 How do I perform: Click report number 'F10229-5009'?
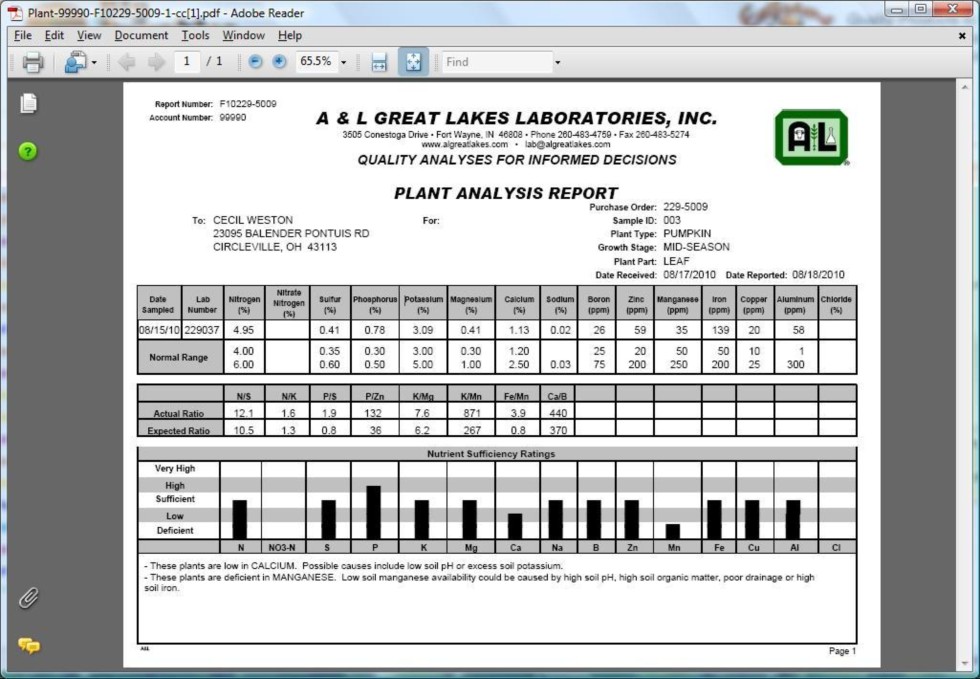click(x=248, y=104)
